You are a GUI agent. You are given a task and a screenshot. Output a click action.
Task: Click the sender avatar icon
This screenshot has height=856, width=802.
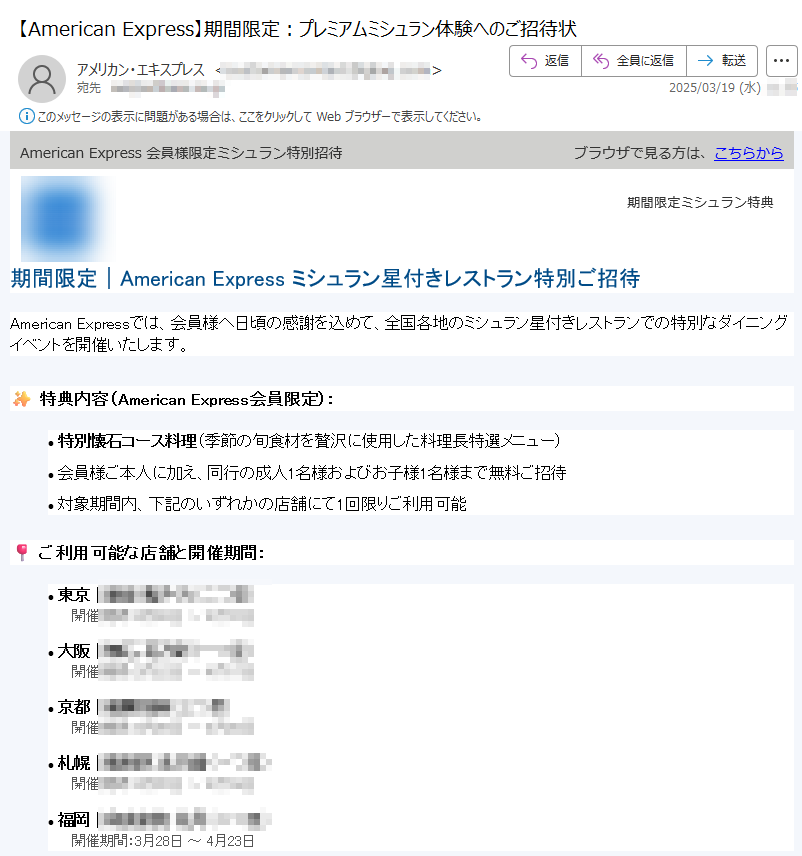(42, 79)
